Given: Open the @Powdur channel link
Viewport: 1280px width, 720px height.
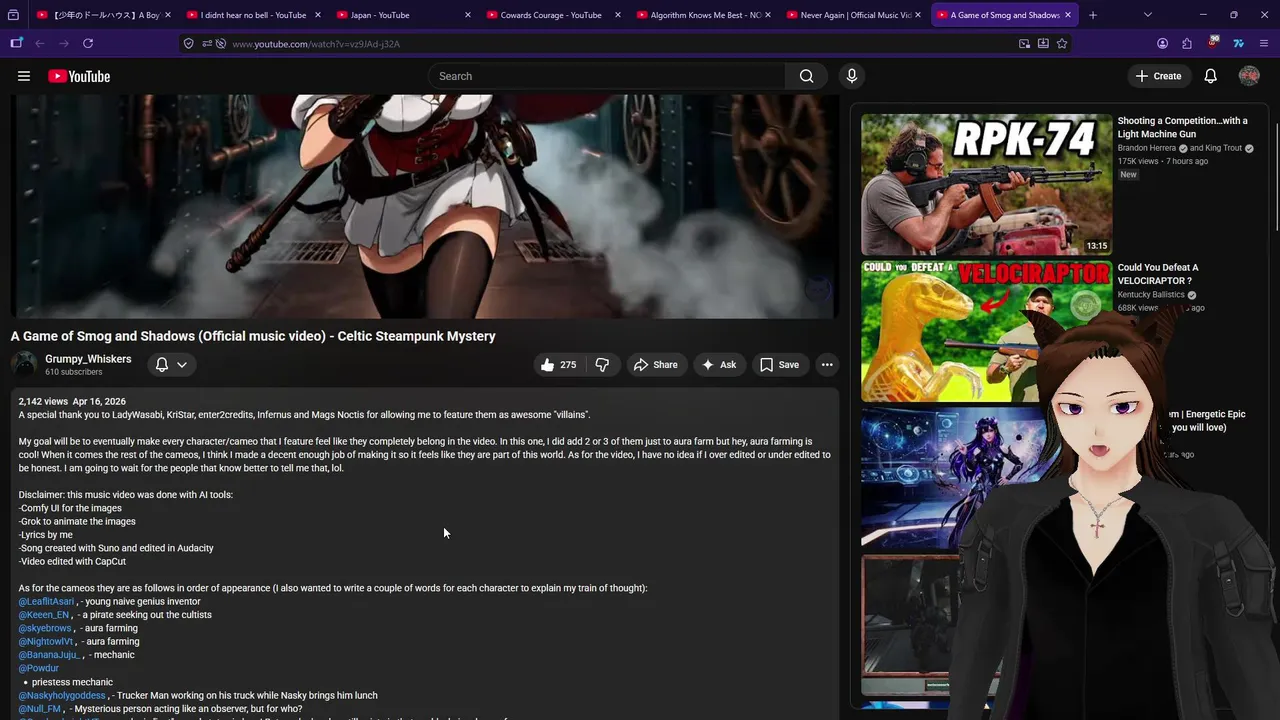Looking at the screenshot, I should pyautogui.click(x=39, y=668).
